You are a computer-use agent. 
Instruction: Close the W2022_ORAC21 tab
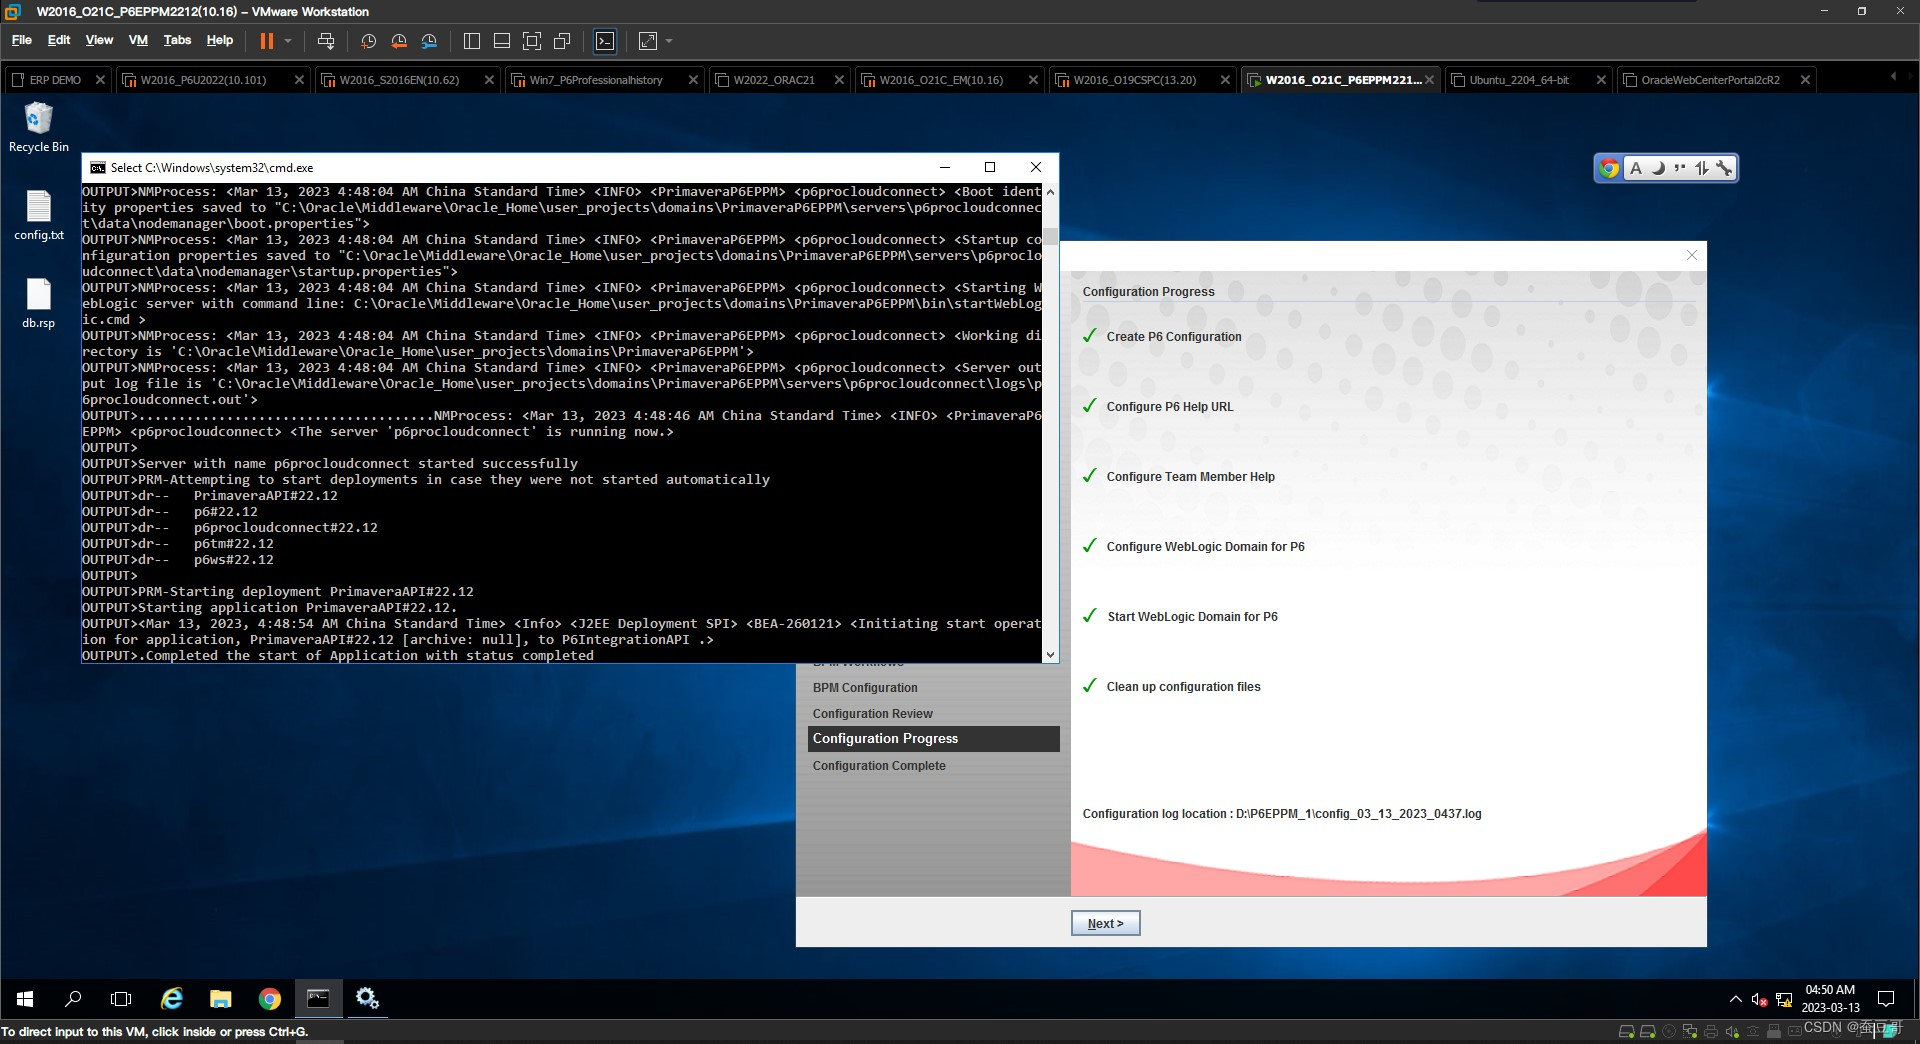839,80
